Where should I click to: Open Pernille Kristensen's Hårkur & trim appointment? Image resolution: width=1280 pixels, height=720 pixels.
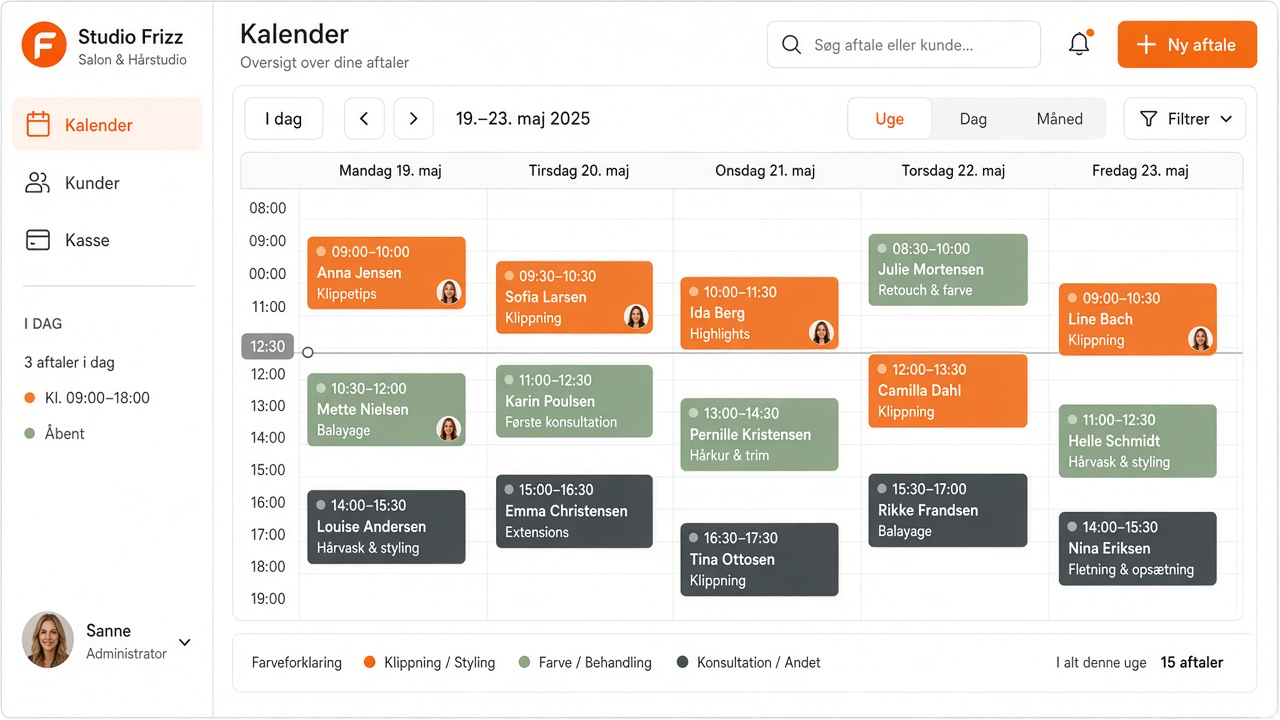[x=759, y=435]
